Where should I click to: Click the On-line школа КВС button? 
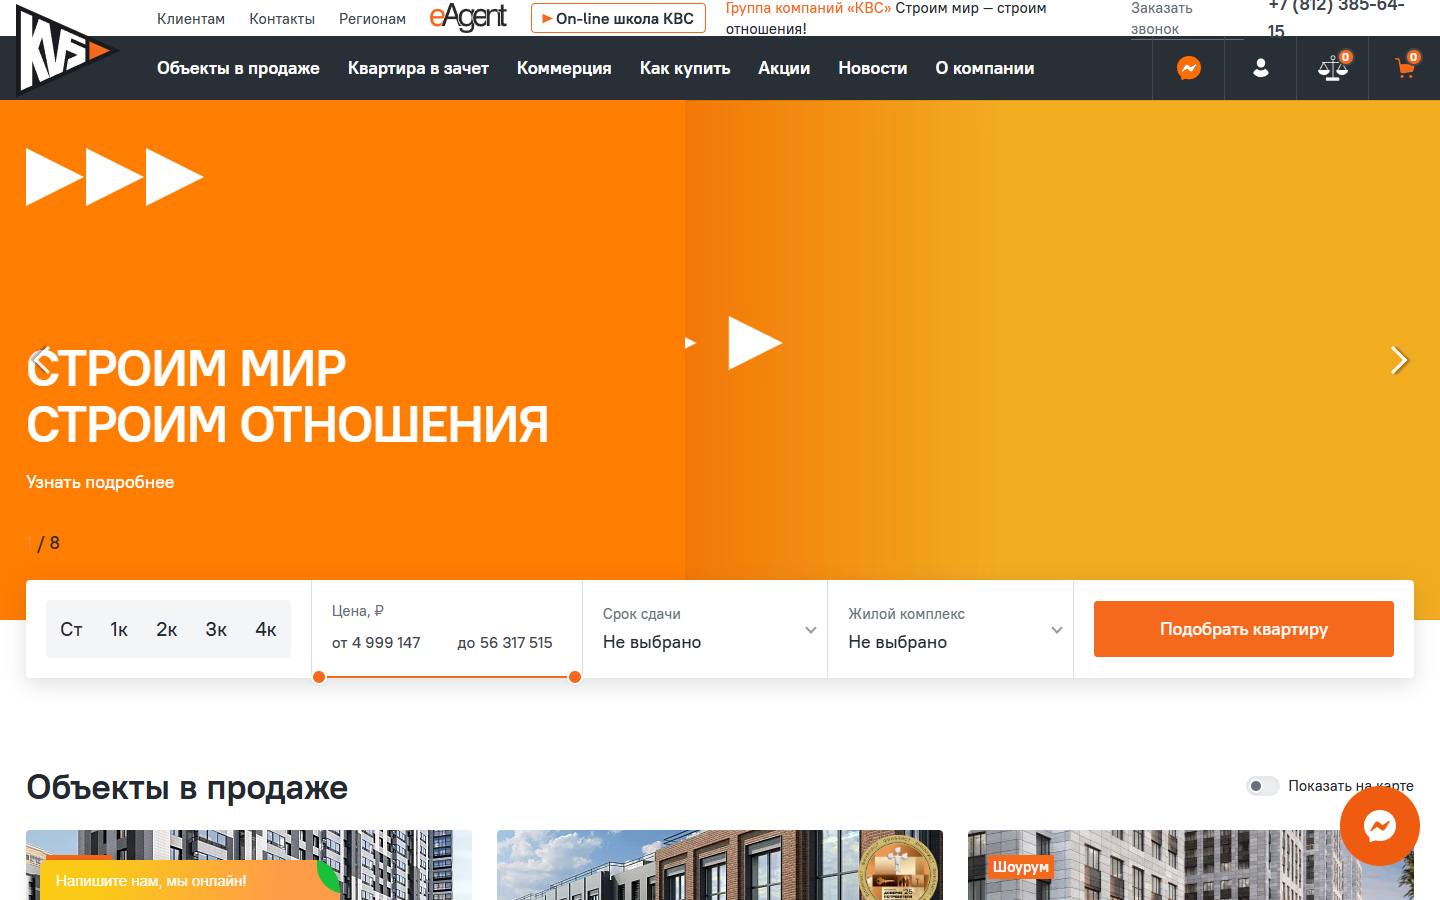pos(618,18)
